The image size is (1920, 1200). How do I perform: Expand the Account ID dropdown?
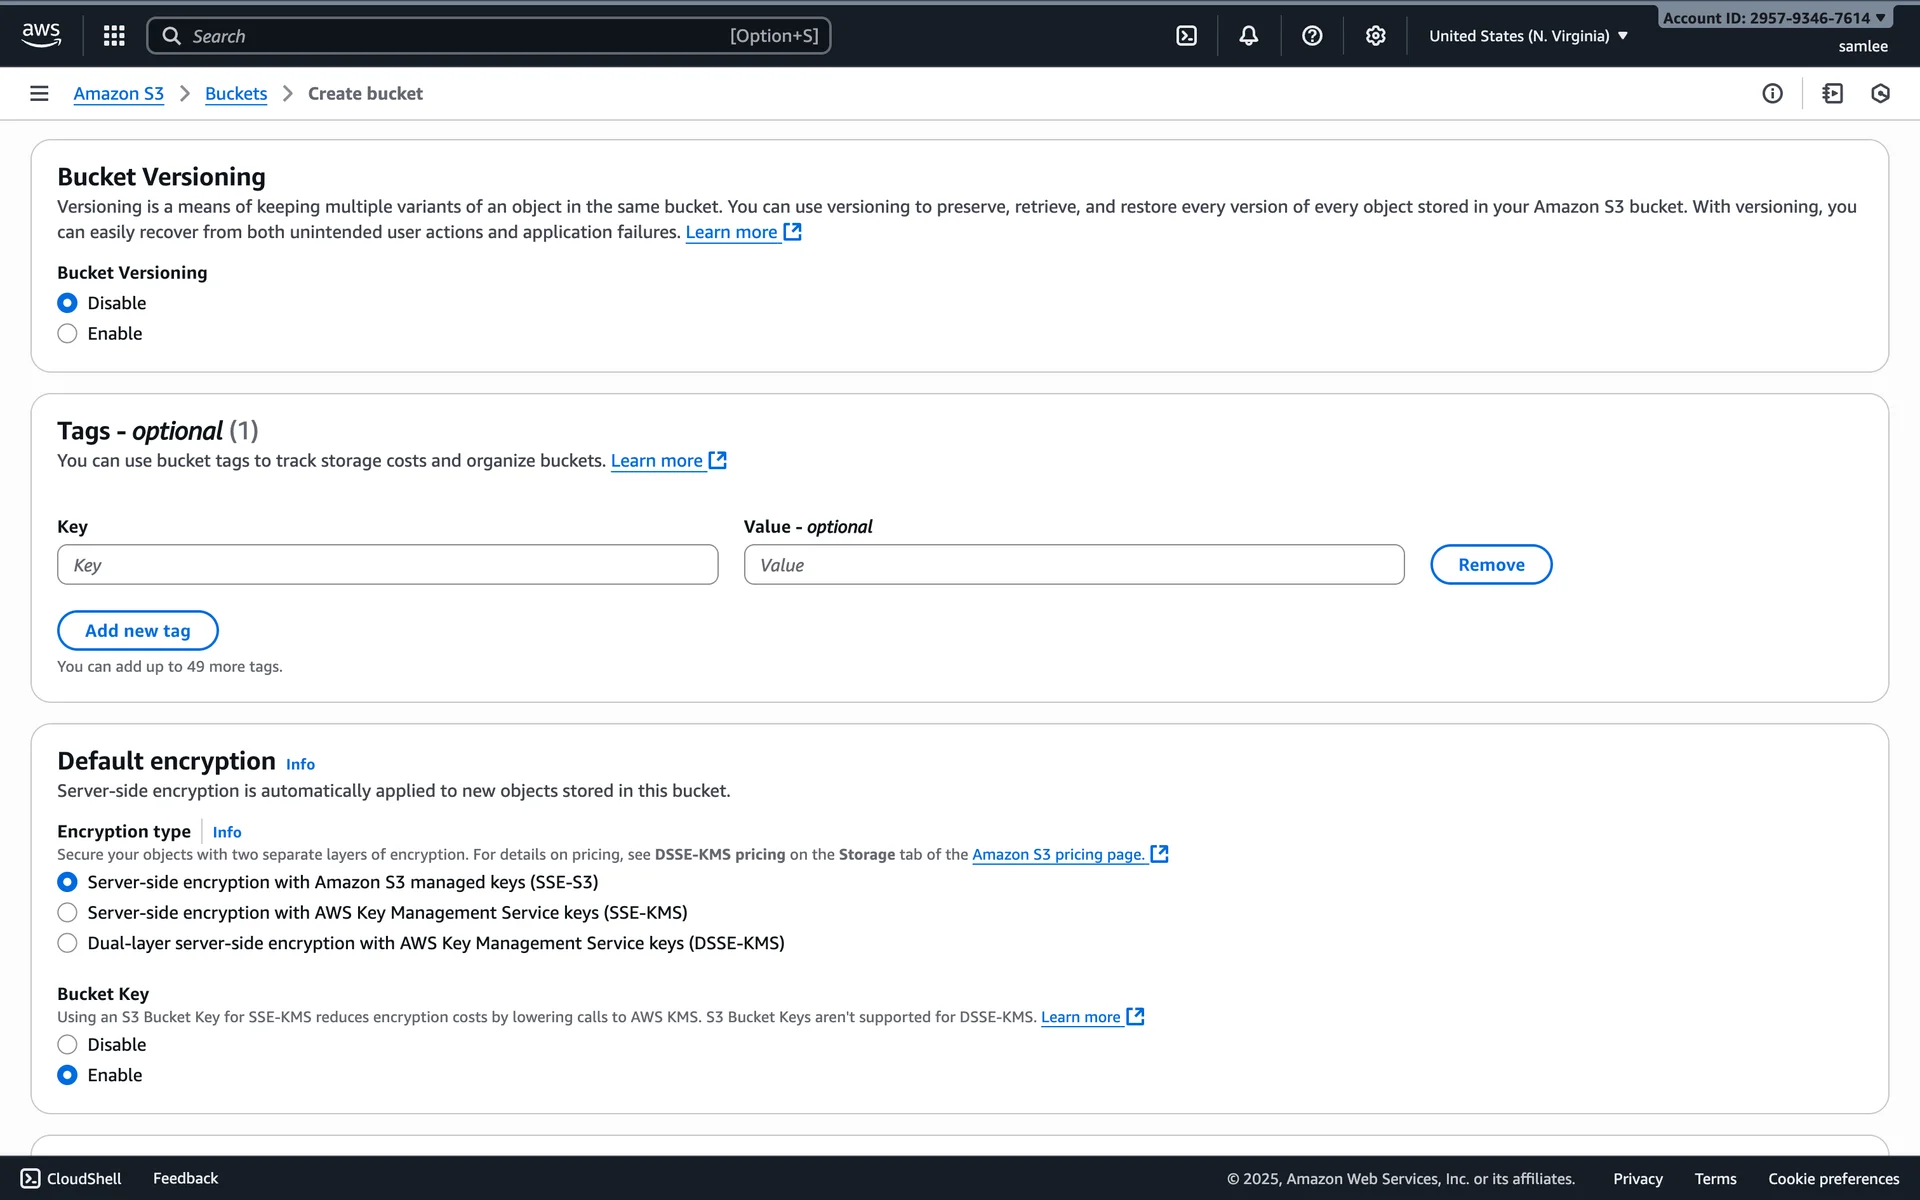(x=1773, y=18)
